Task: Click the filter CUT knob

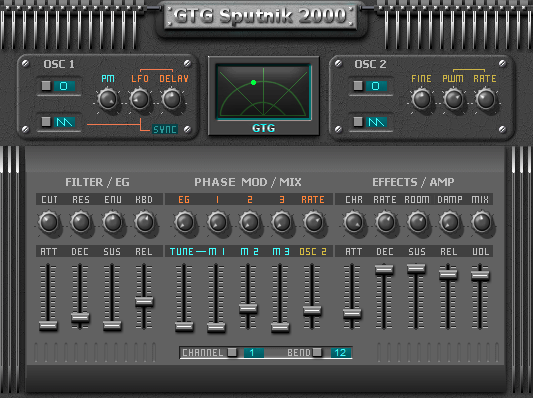Action: [49, 222]
